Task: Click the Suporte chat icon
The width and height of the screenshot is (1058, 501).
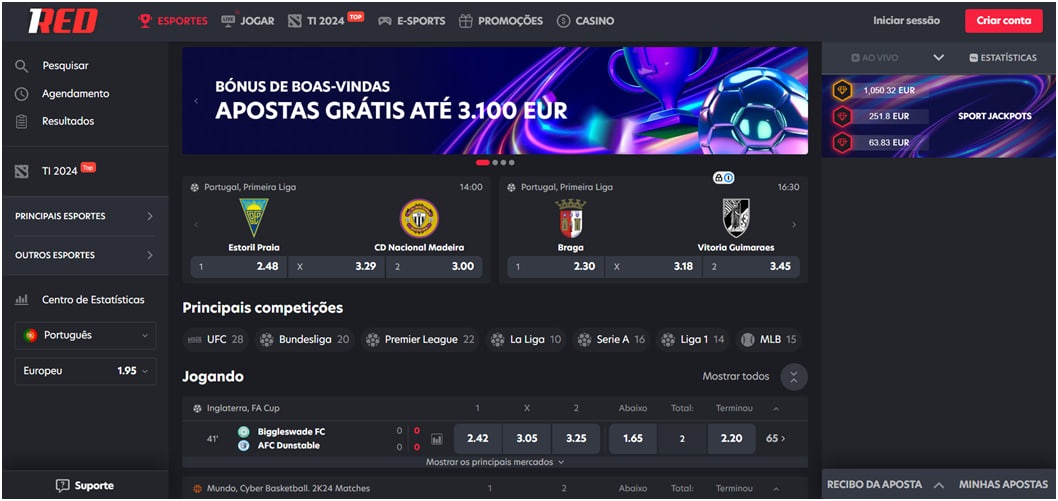Action: 63,485
